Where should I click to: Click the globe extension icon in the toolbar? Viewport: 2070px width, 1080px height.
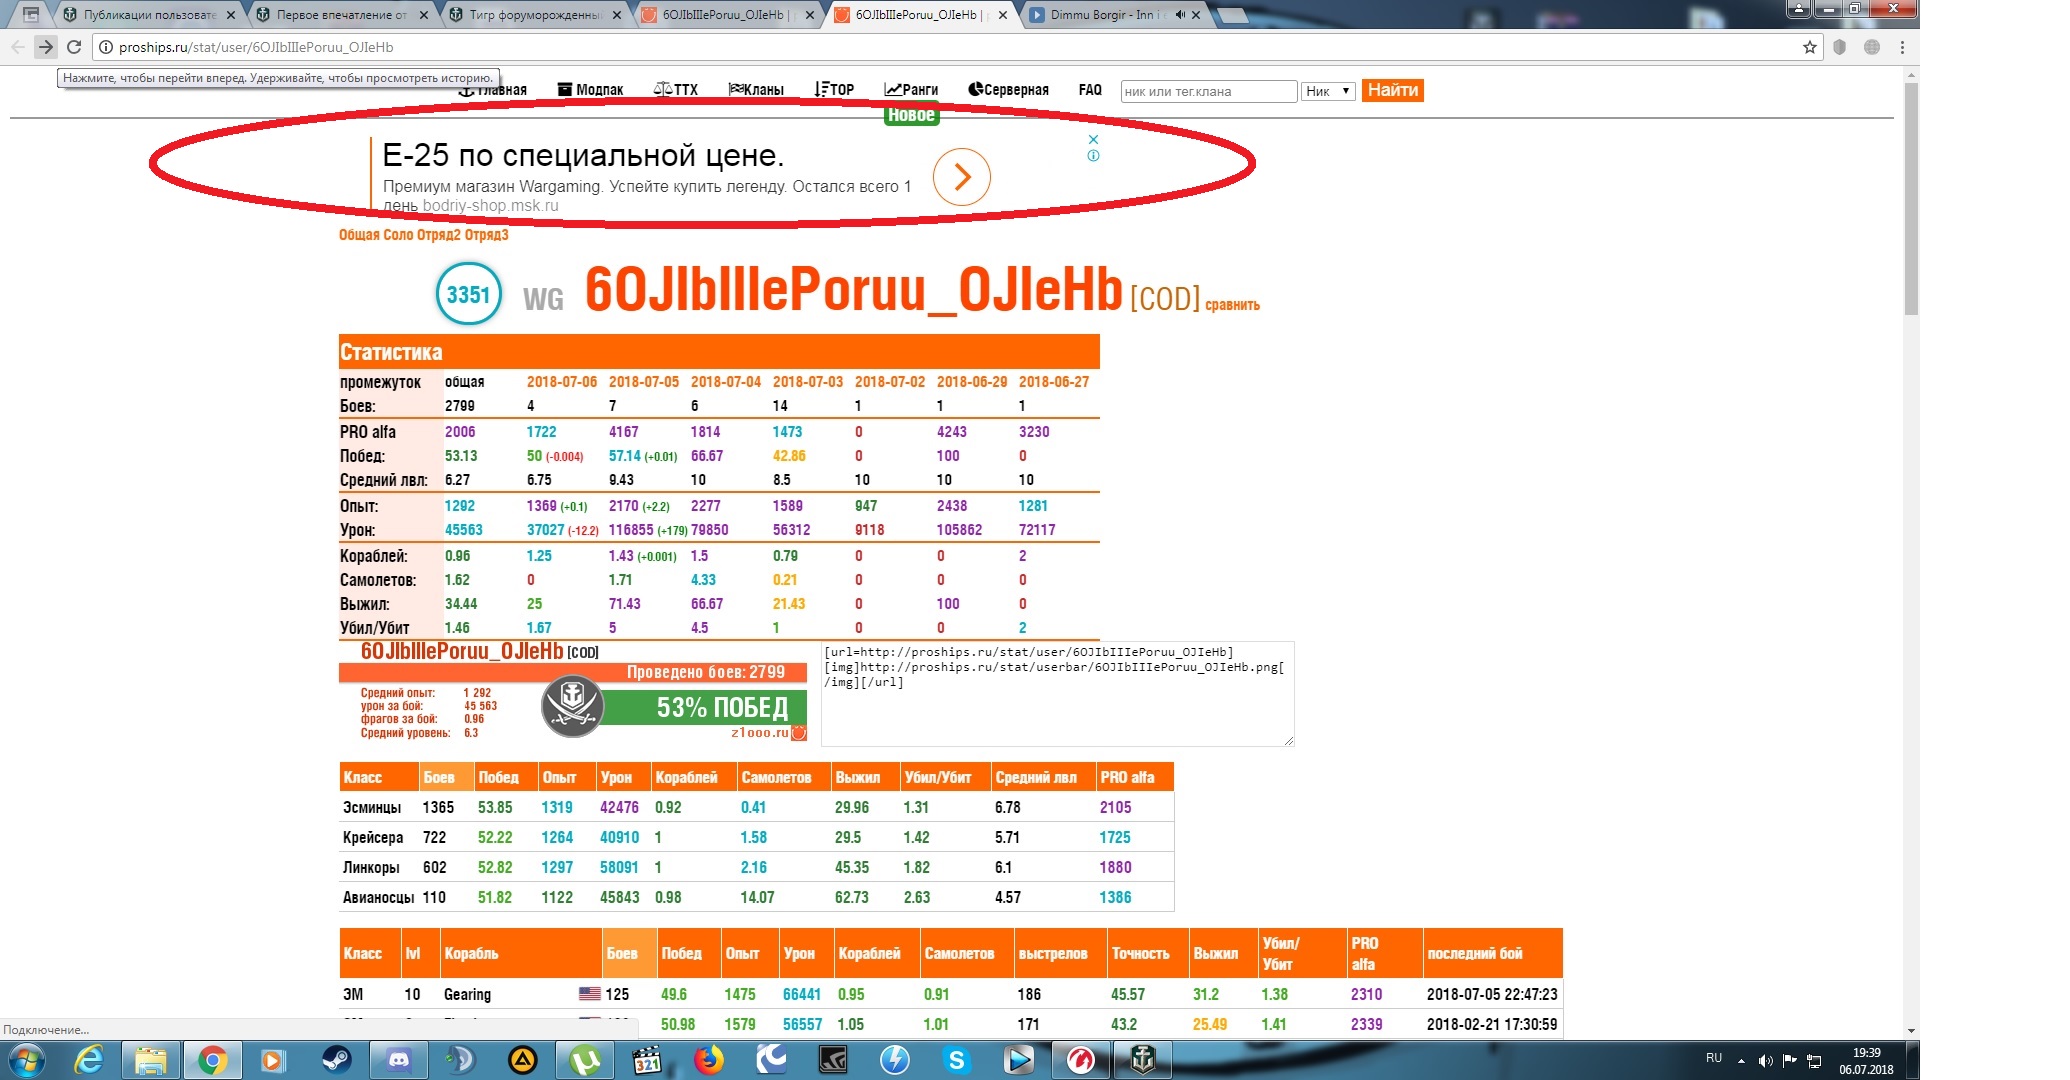(1871, 47)
